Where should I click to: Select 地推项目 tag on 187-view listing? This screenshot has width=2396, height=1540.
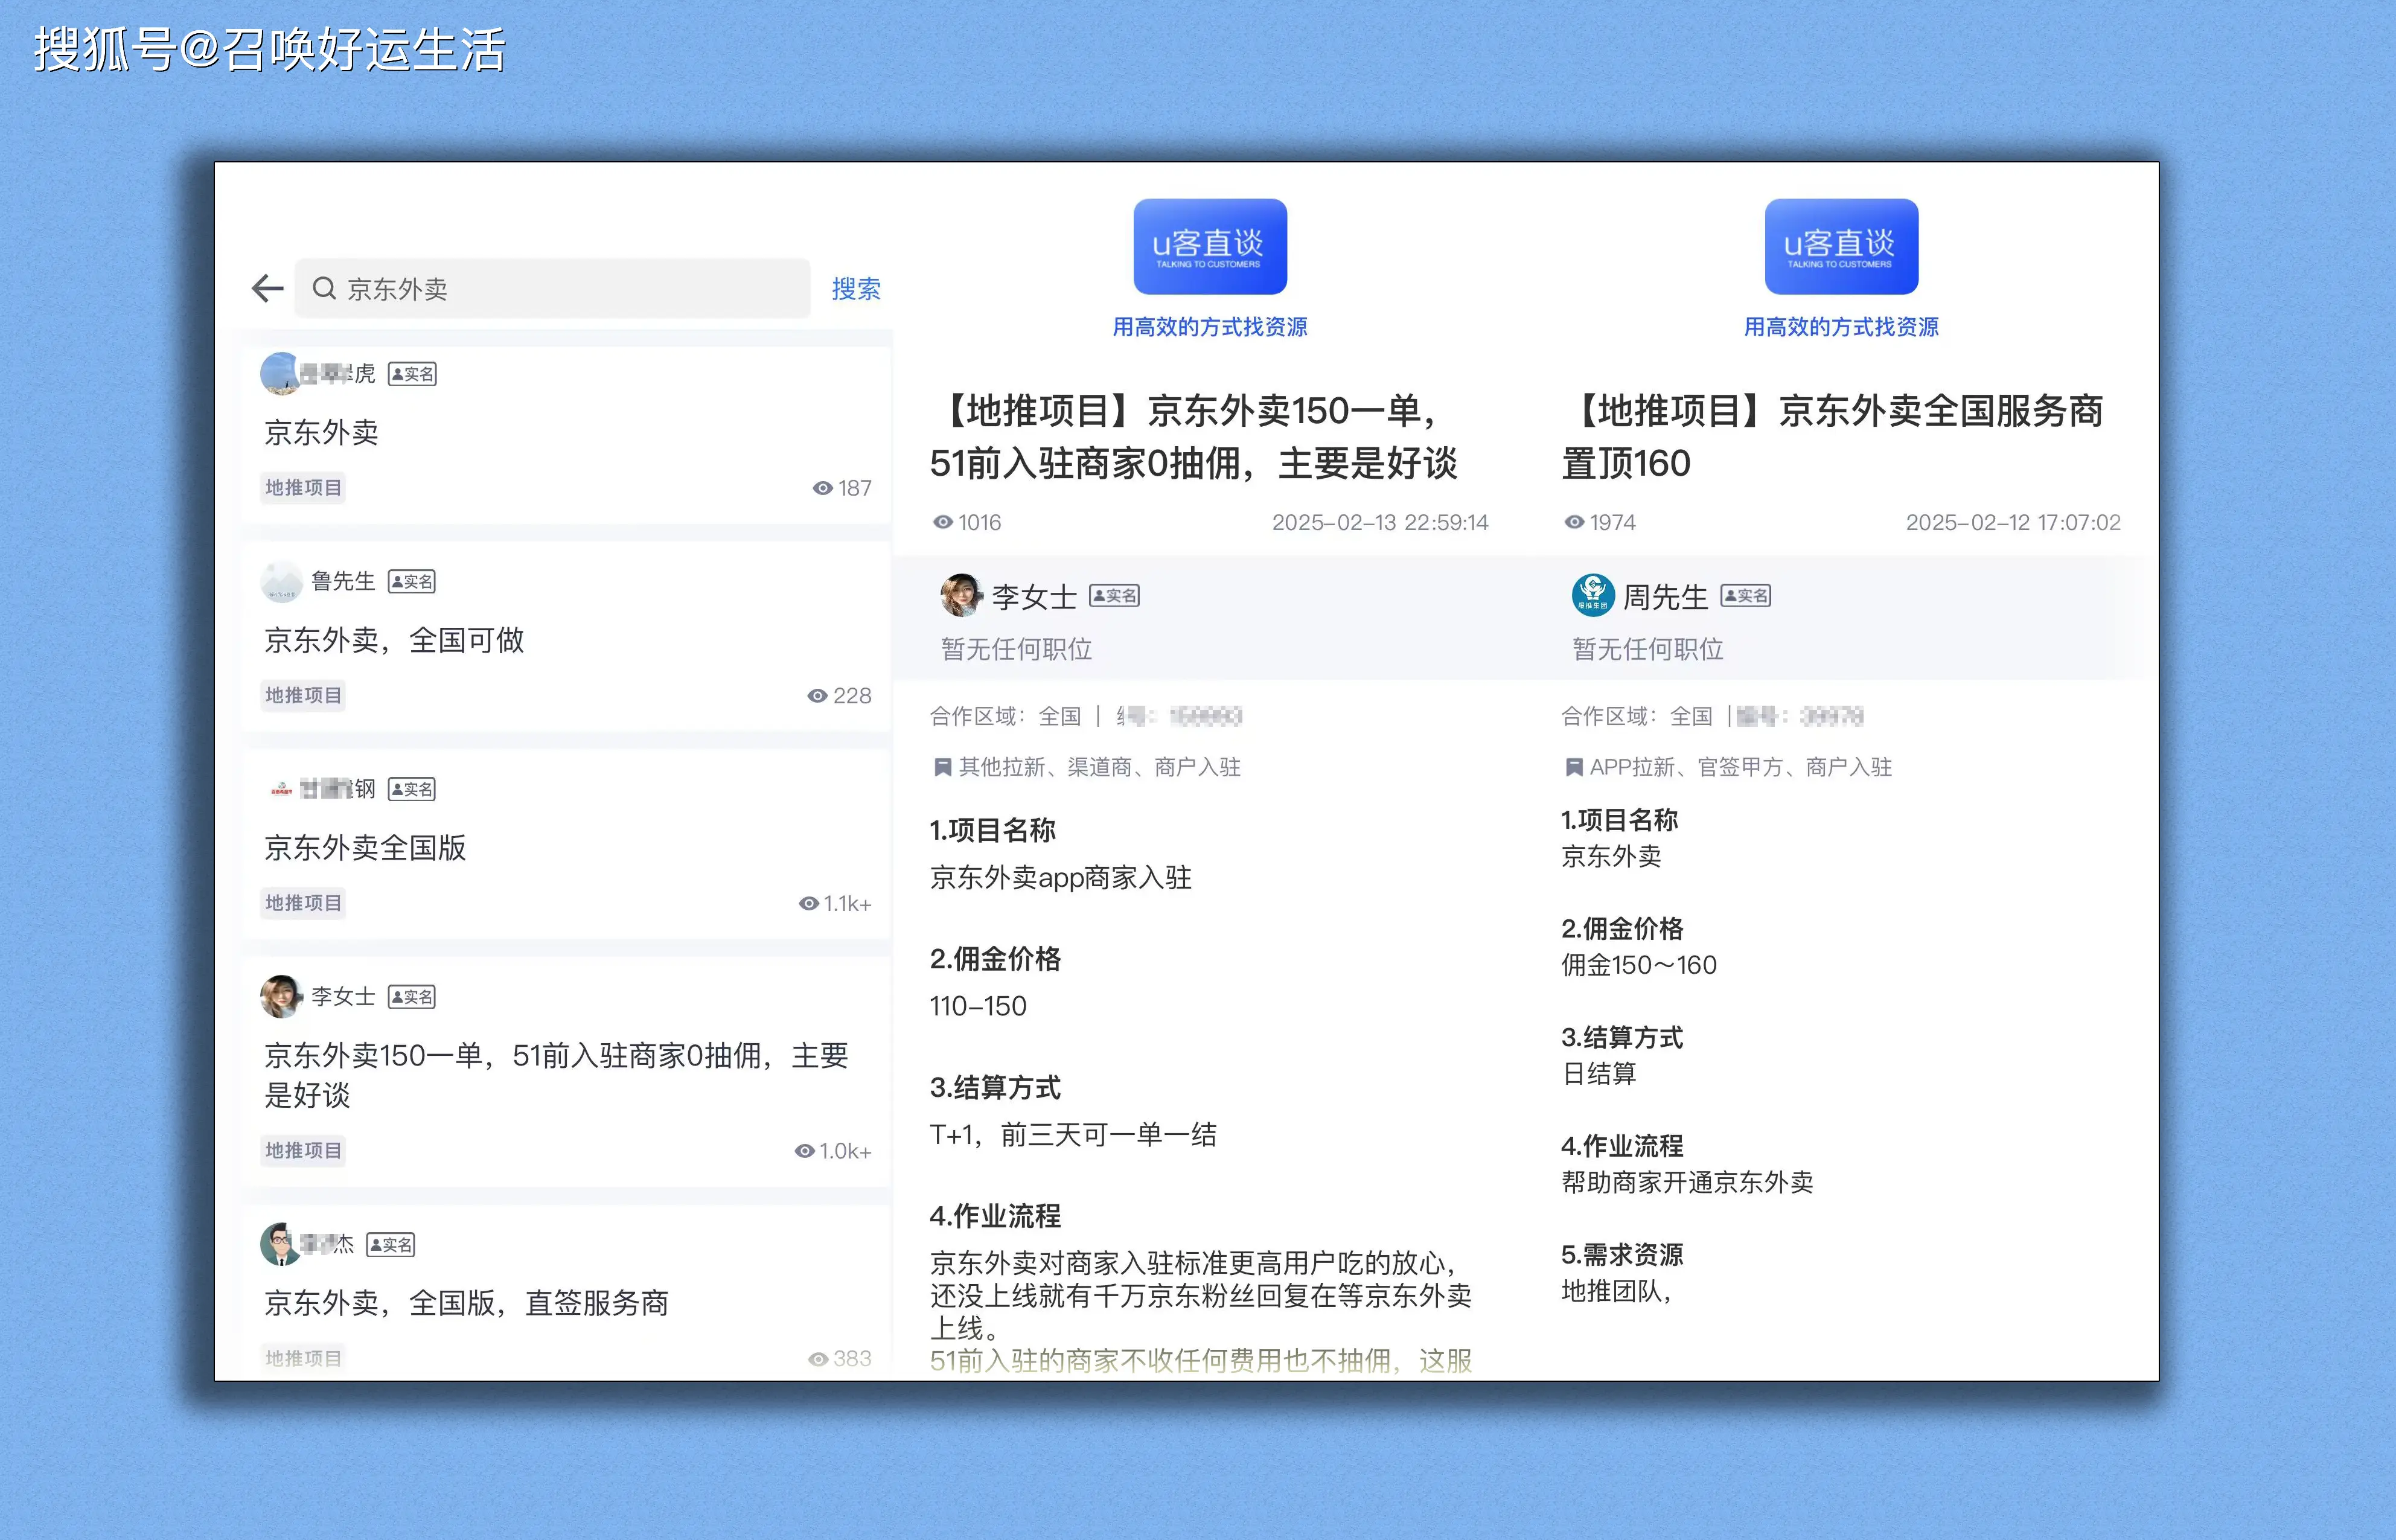click(303, 488)
